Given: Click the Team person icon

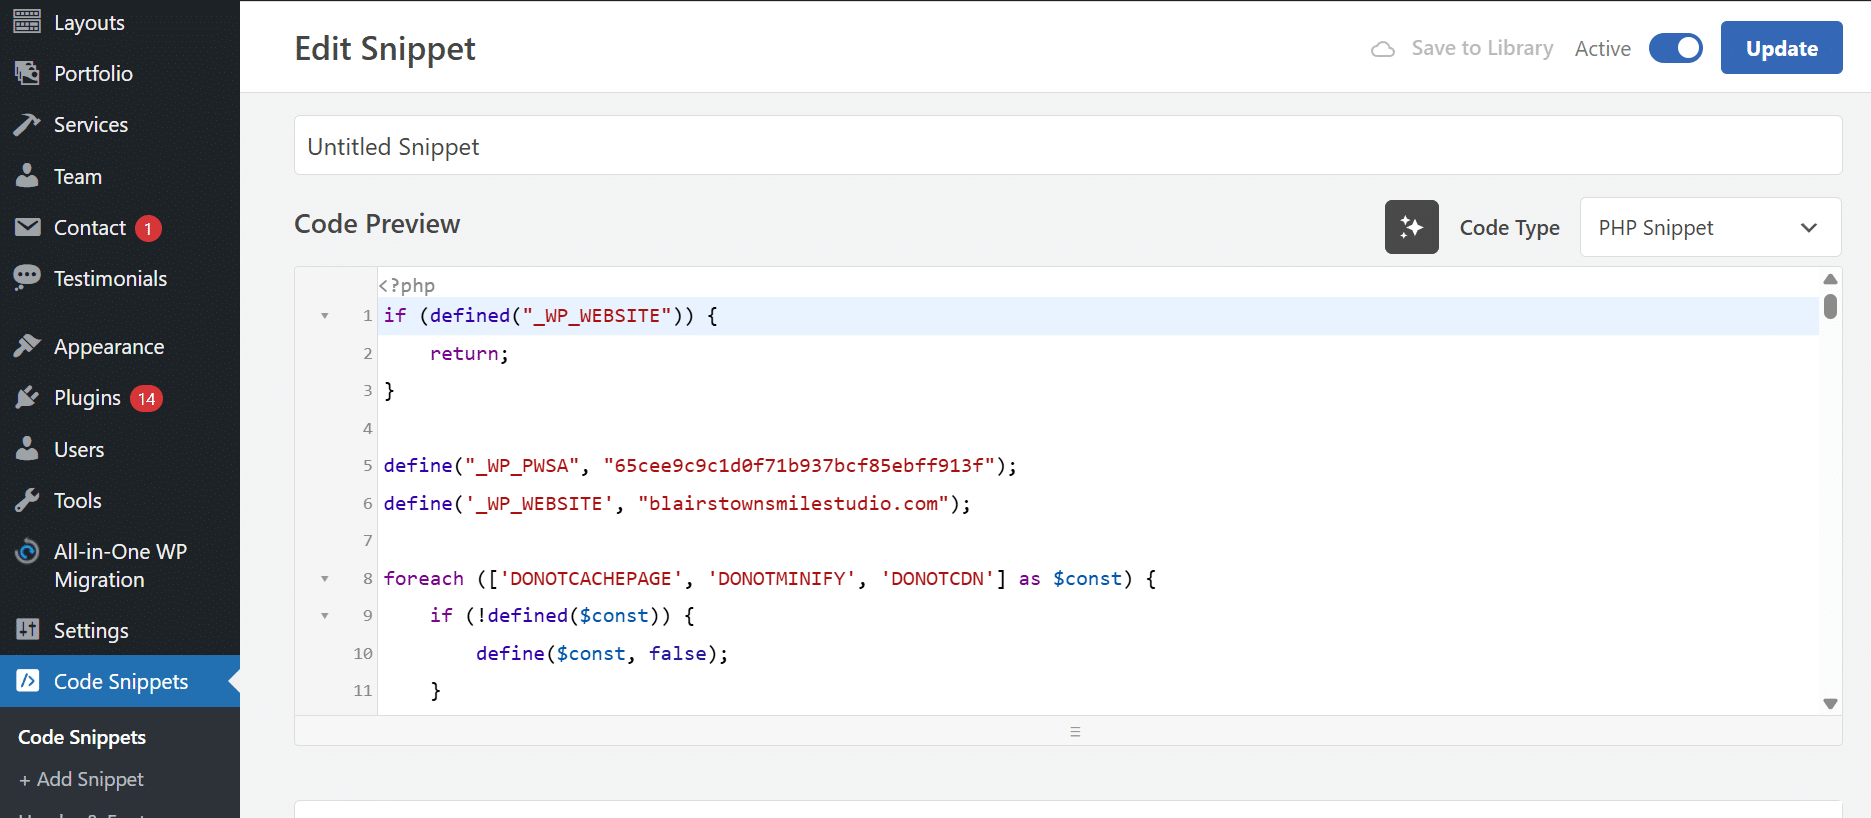Looking at the screenshot, I should [27, 176].
